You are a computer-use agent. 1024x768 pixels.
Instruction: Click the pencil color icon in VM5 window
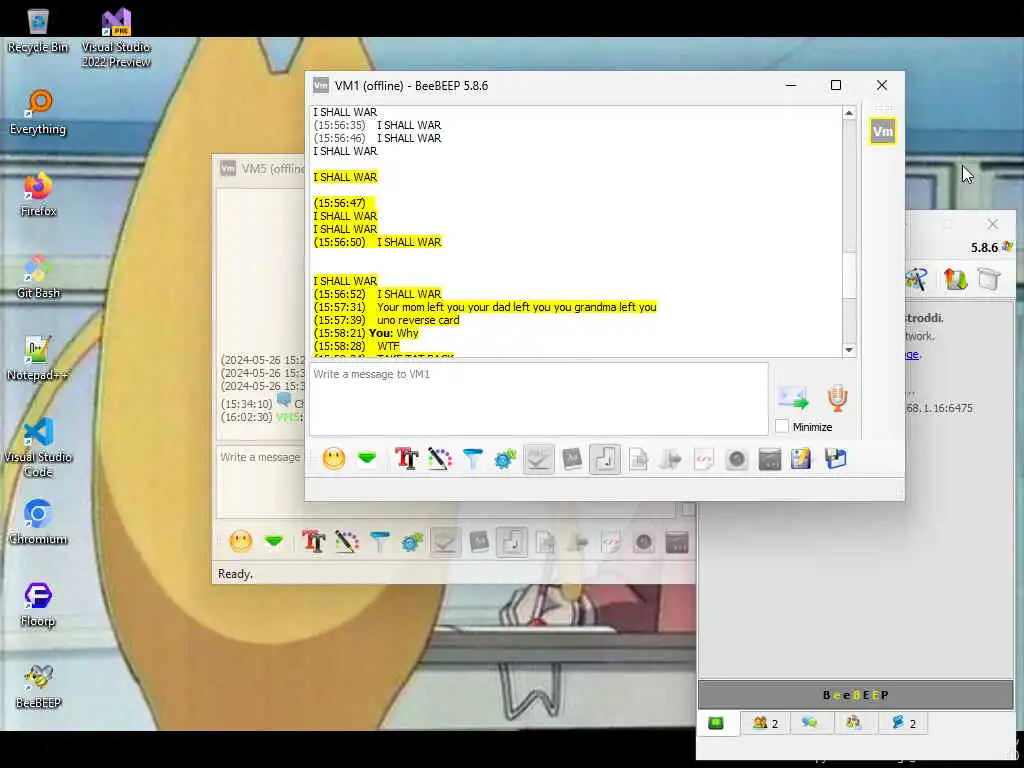coord(347,541)
